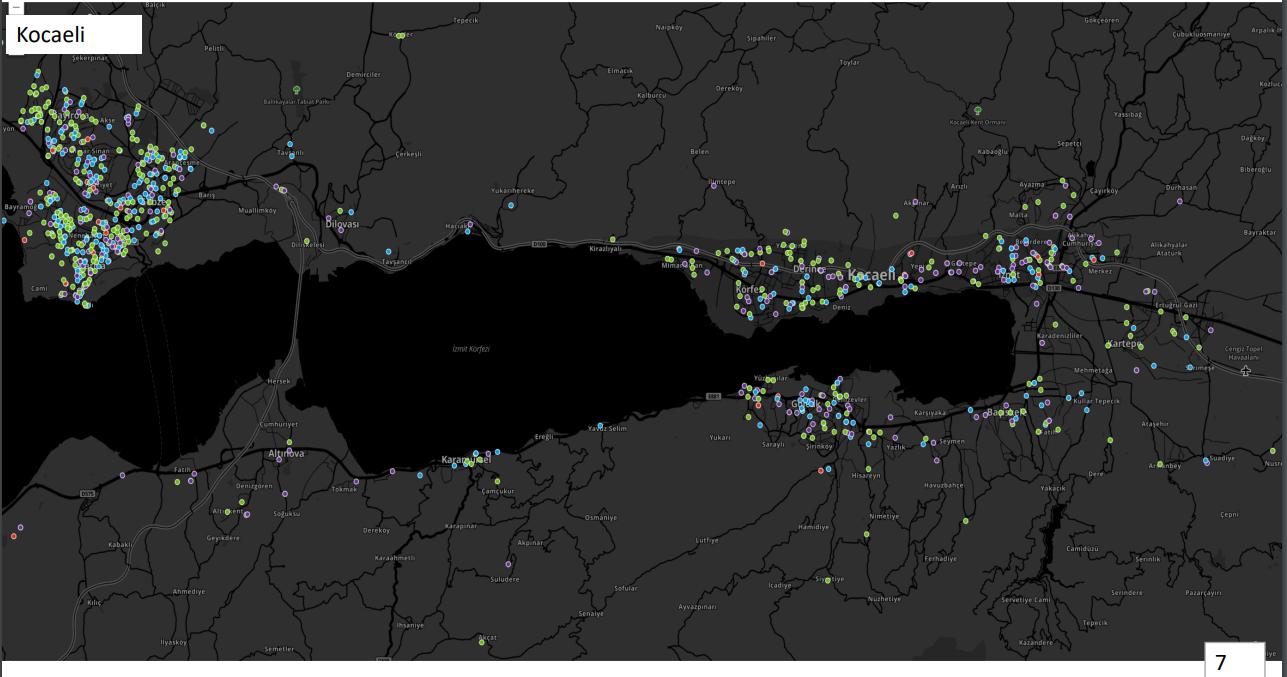Select the green data point at Arslanbey

(x=1160, y=464)
